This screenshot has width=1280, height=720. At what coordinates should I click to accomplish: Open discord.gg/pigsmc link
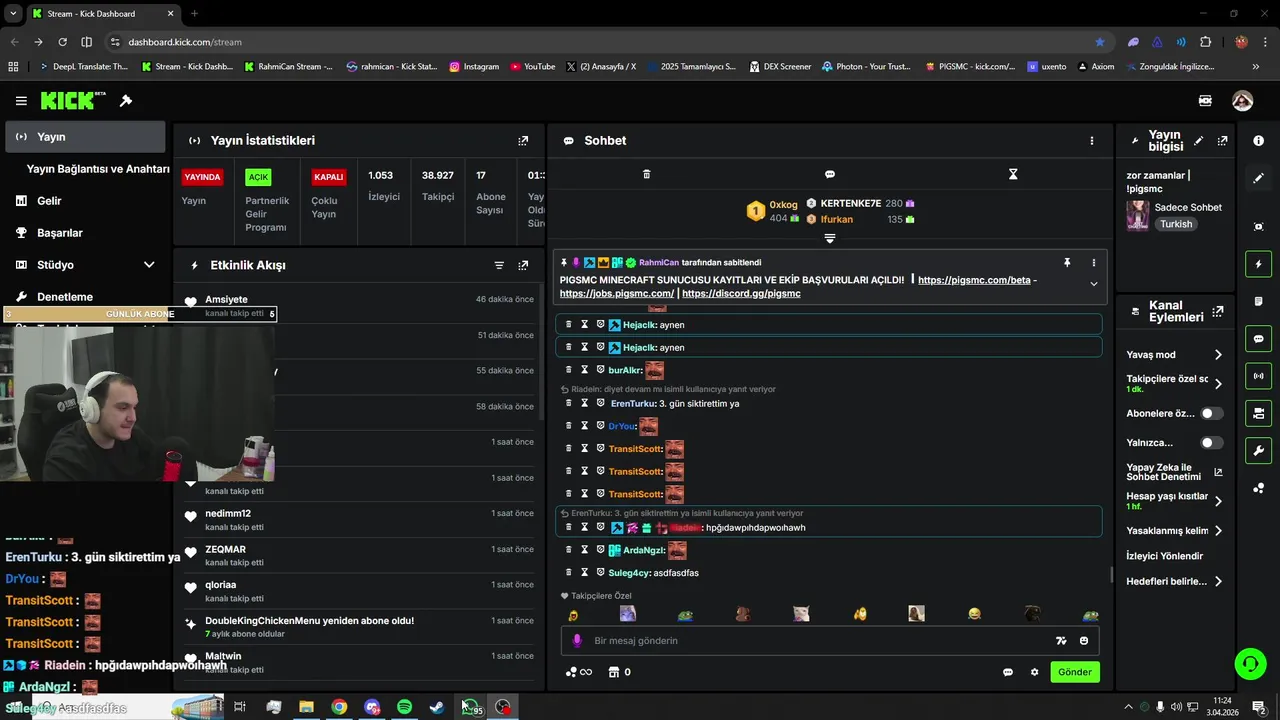(741, 294)
